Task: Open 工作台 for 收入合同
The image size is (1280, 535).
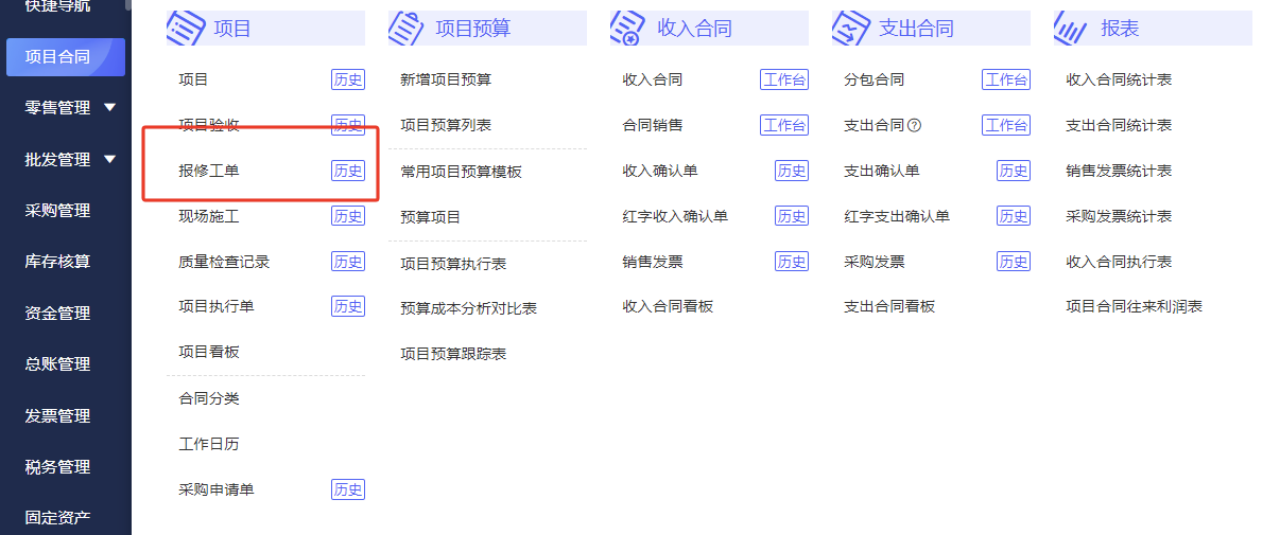Action: tap(784, 80)
